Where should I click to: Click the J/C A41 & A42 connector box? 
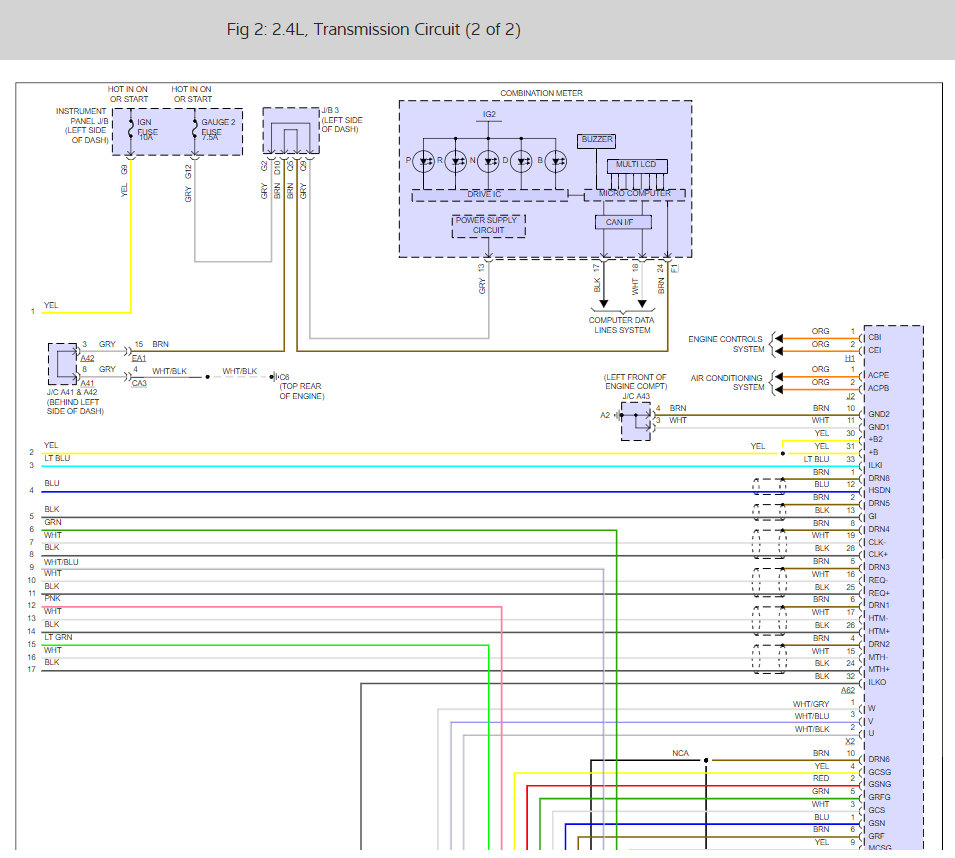coord(63,364)
